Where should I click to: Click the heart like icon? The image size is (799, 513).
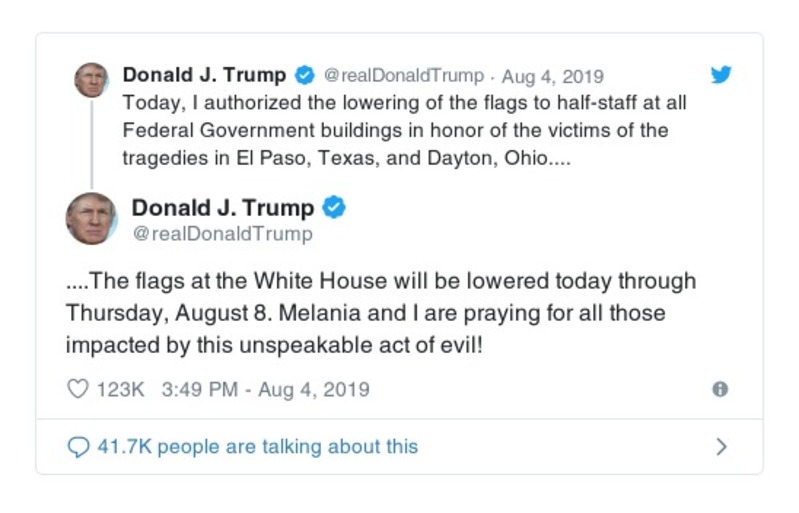(77, 390)
